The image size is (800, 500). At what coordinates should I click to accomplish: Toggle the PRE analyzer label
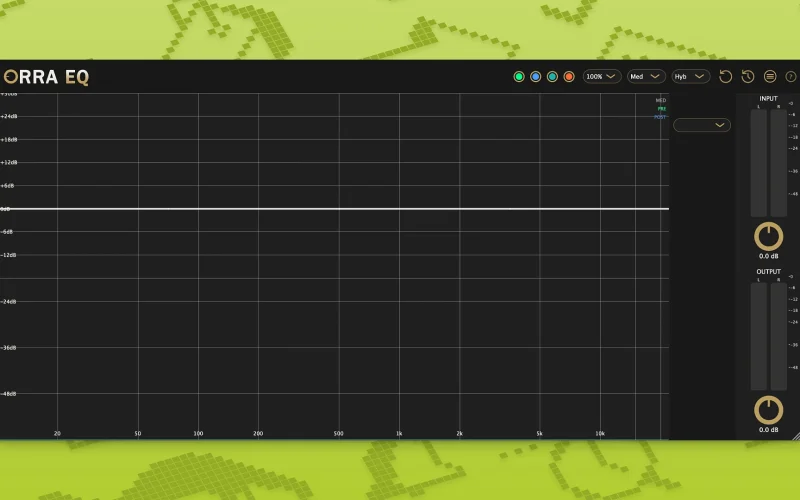(x=662, y=109)
